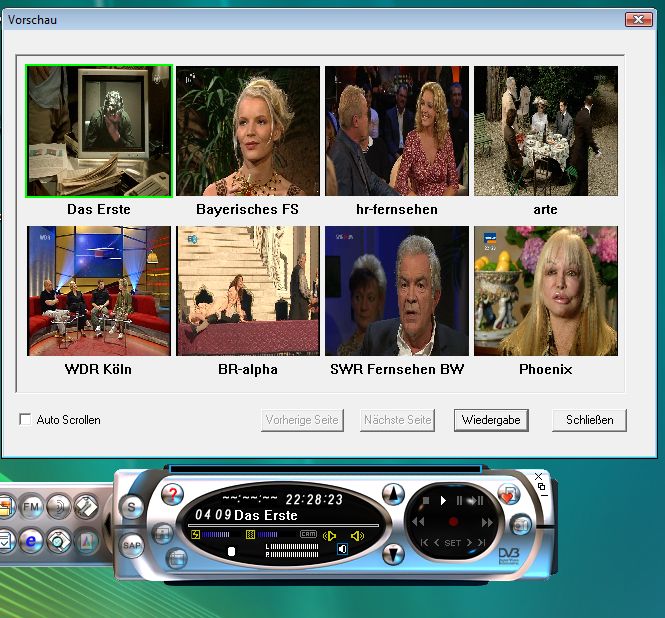
Task: Click the yellow stereo sound icon
Action: (x=330, y=536)
